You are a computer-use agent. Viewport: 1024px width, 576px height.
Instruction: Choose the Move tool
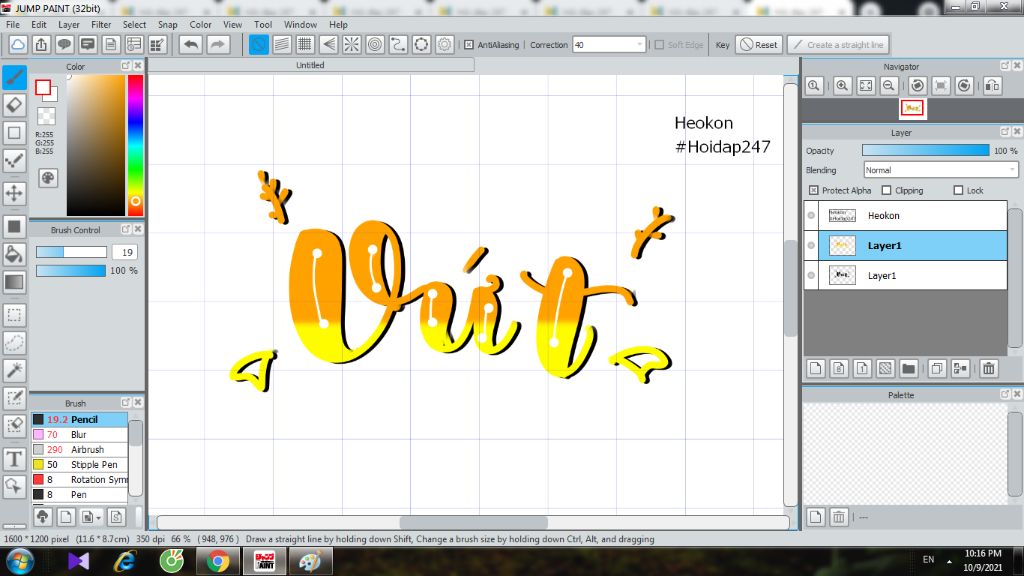14,193
